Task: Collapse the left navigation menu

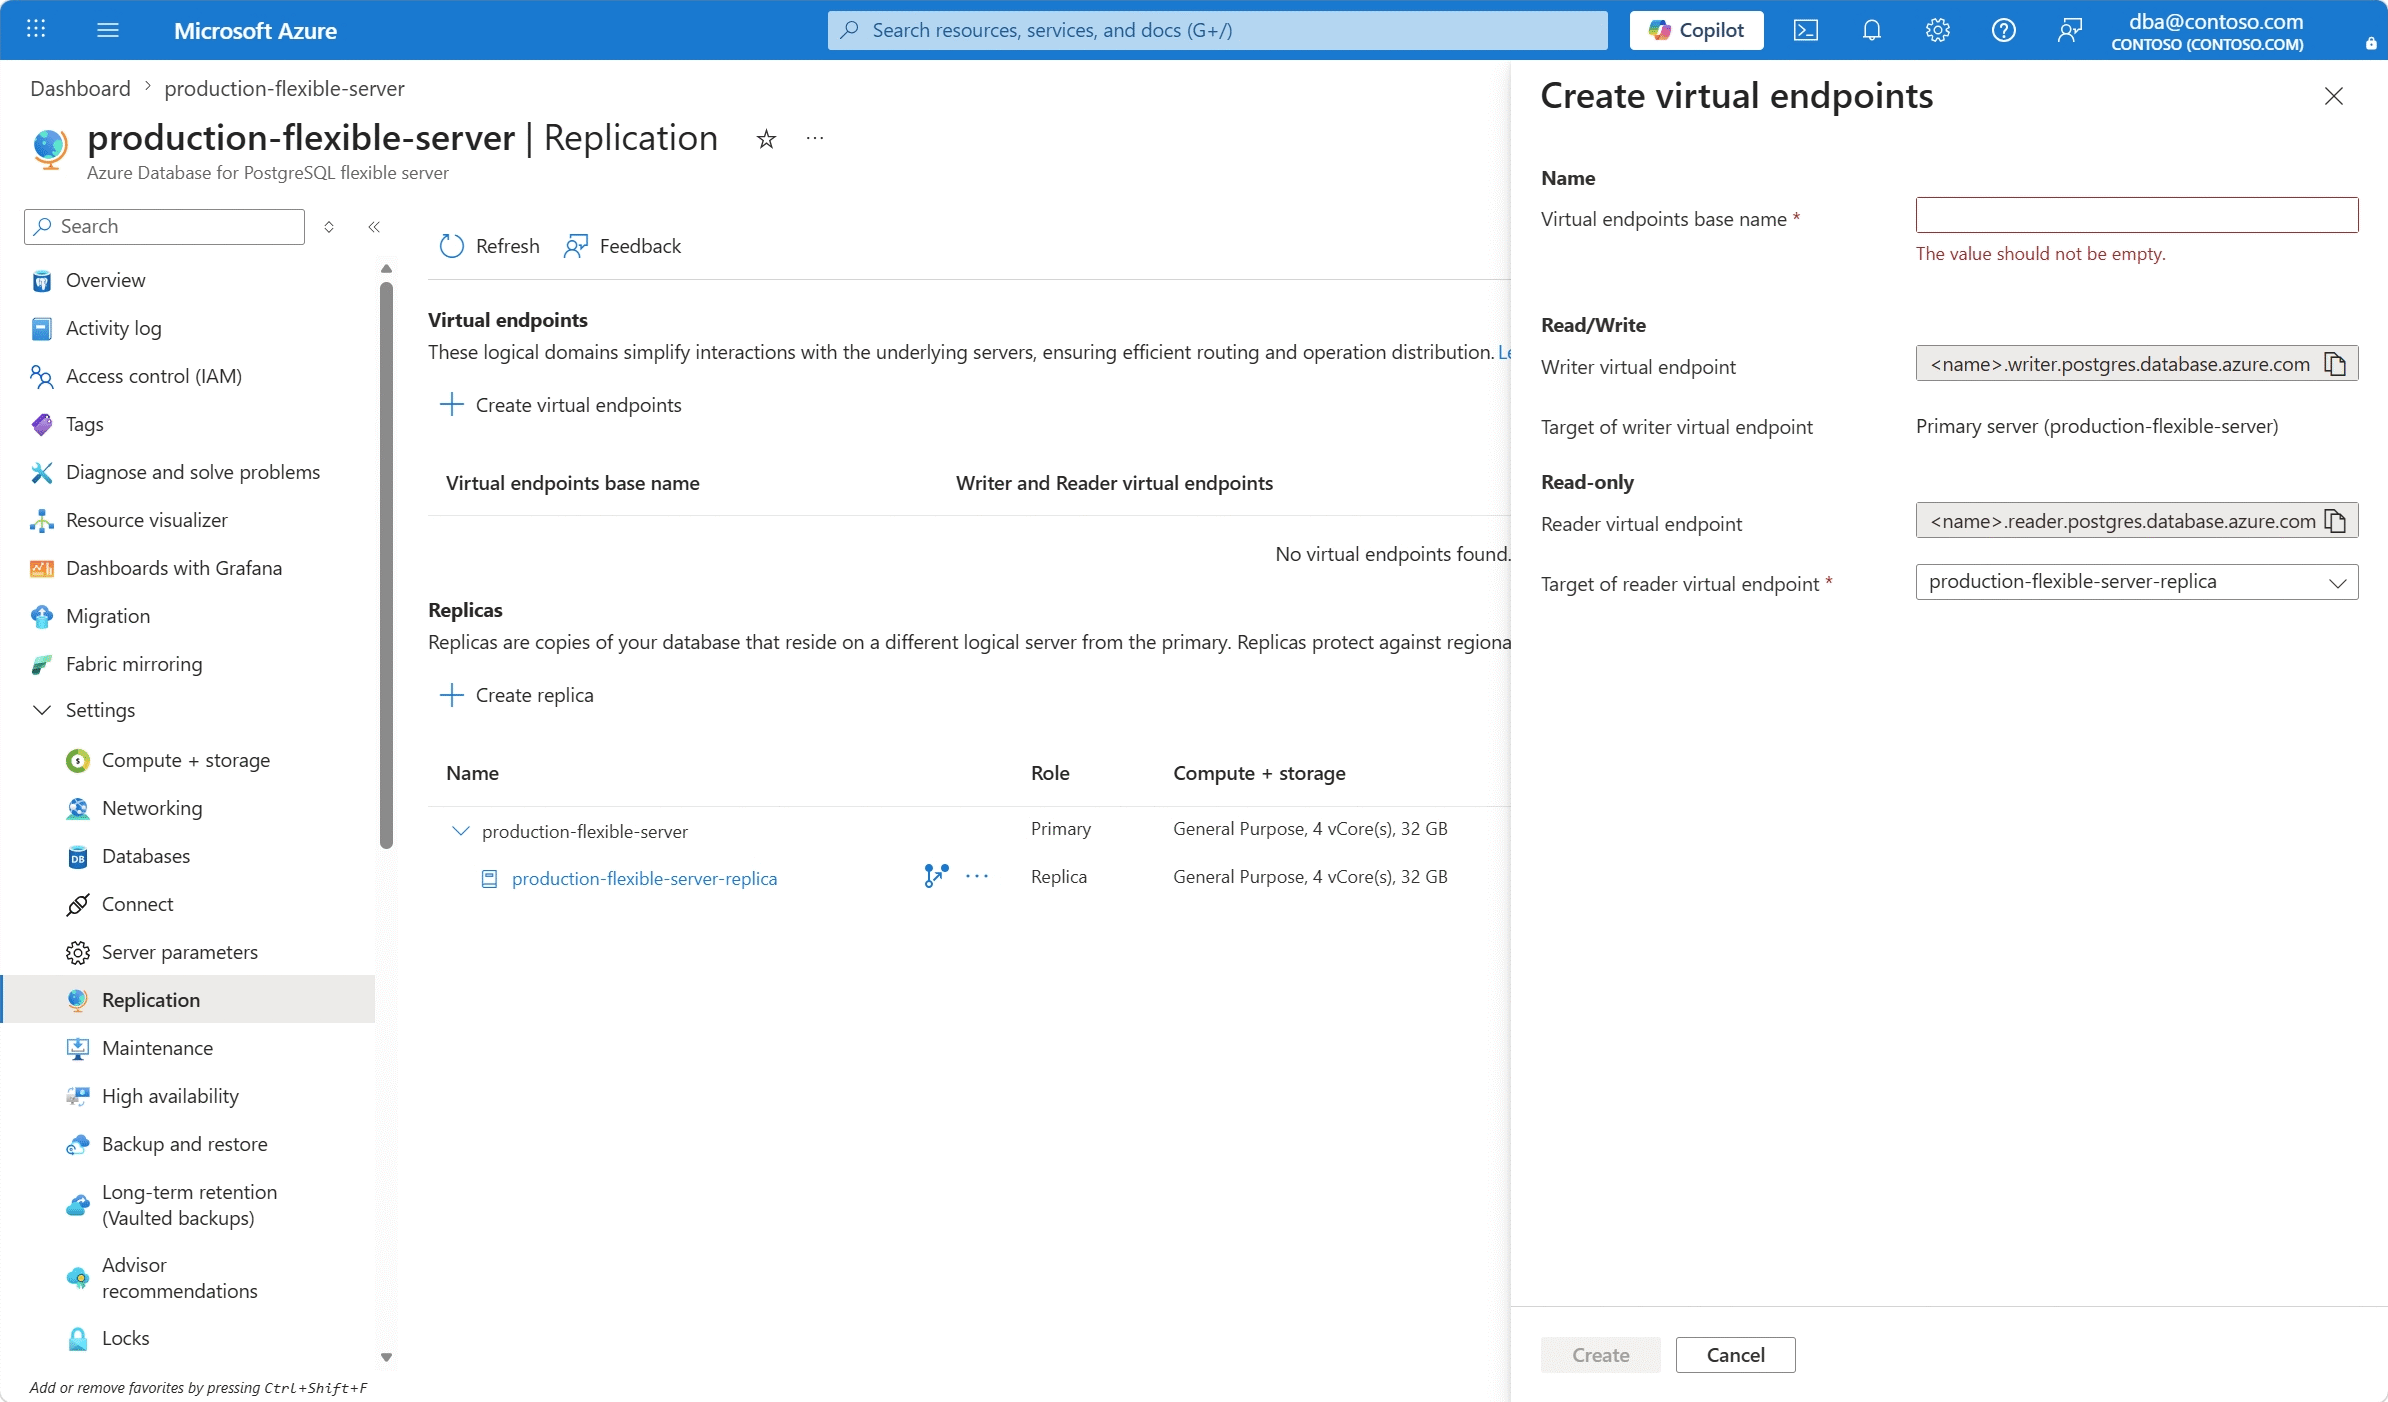Action: click(374, 227)
